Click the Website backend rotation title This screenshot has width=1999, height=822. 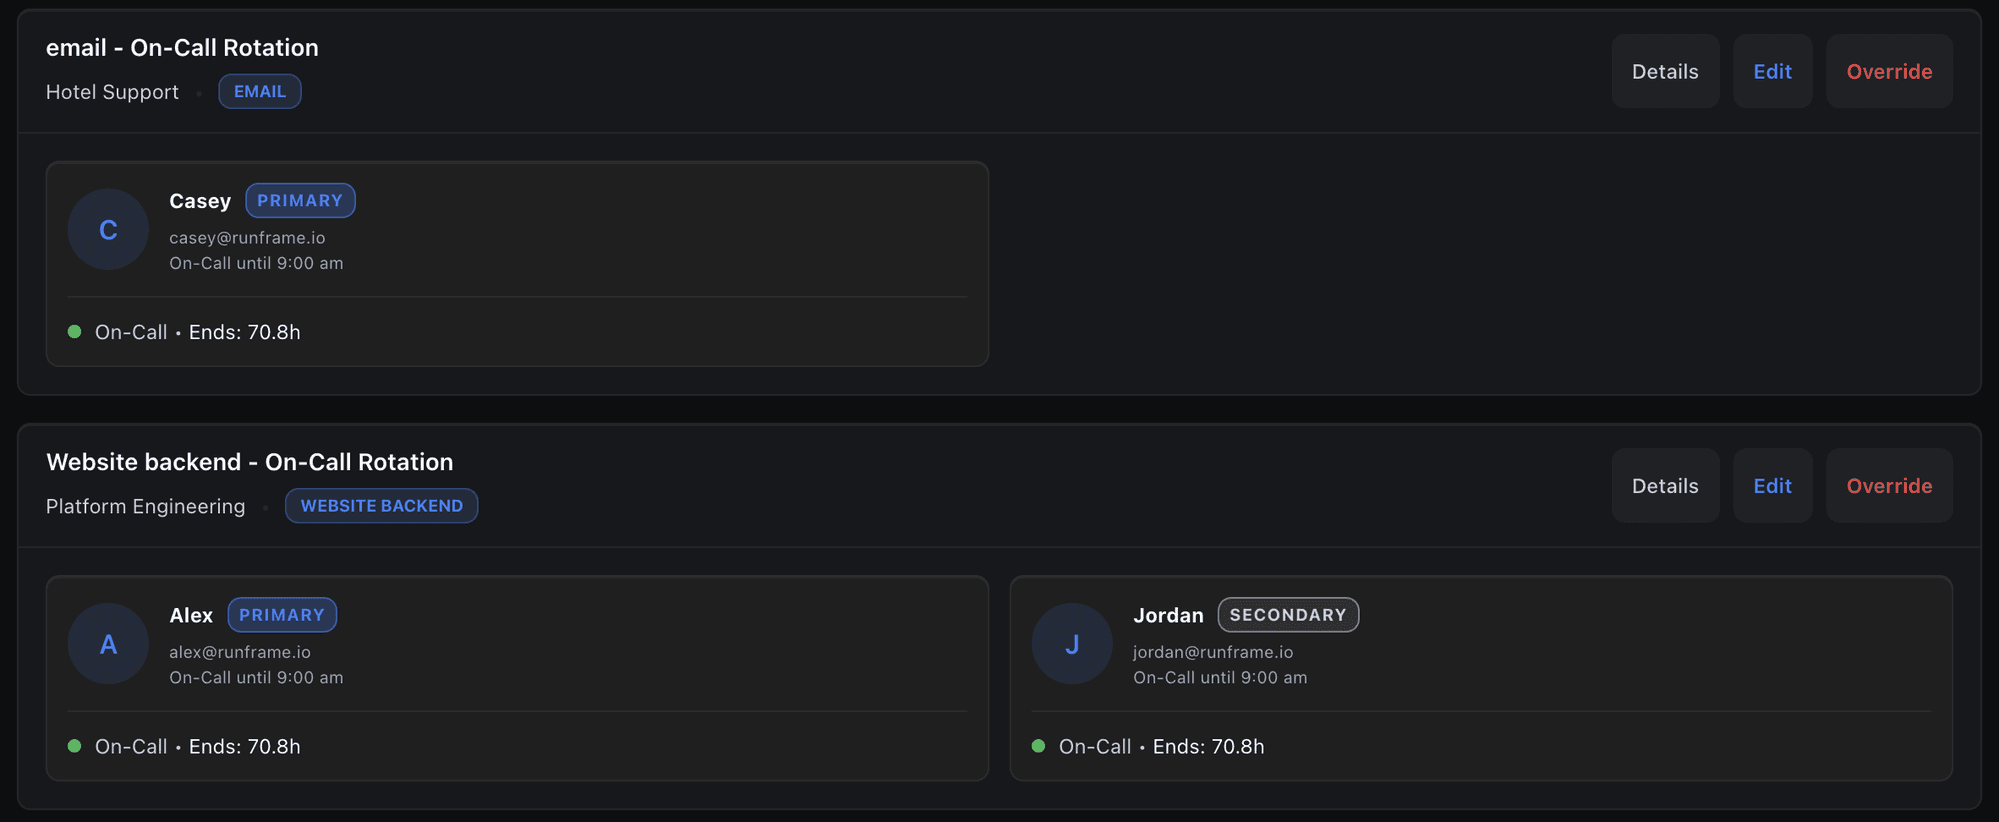(x=250, y=462)
